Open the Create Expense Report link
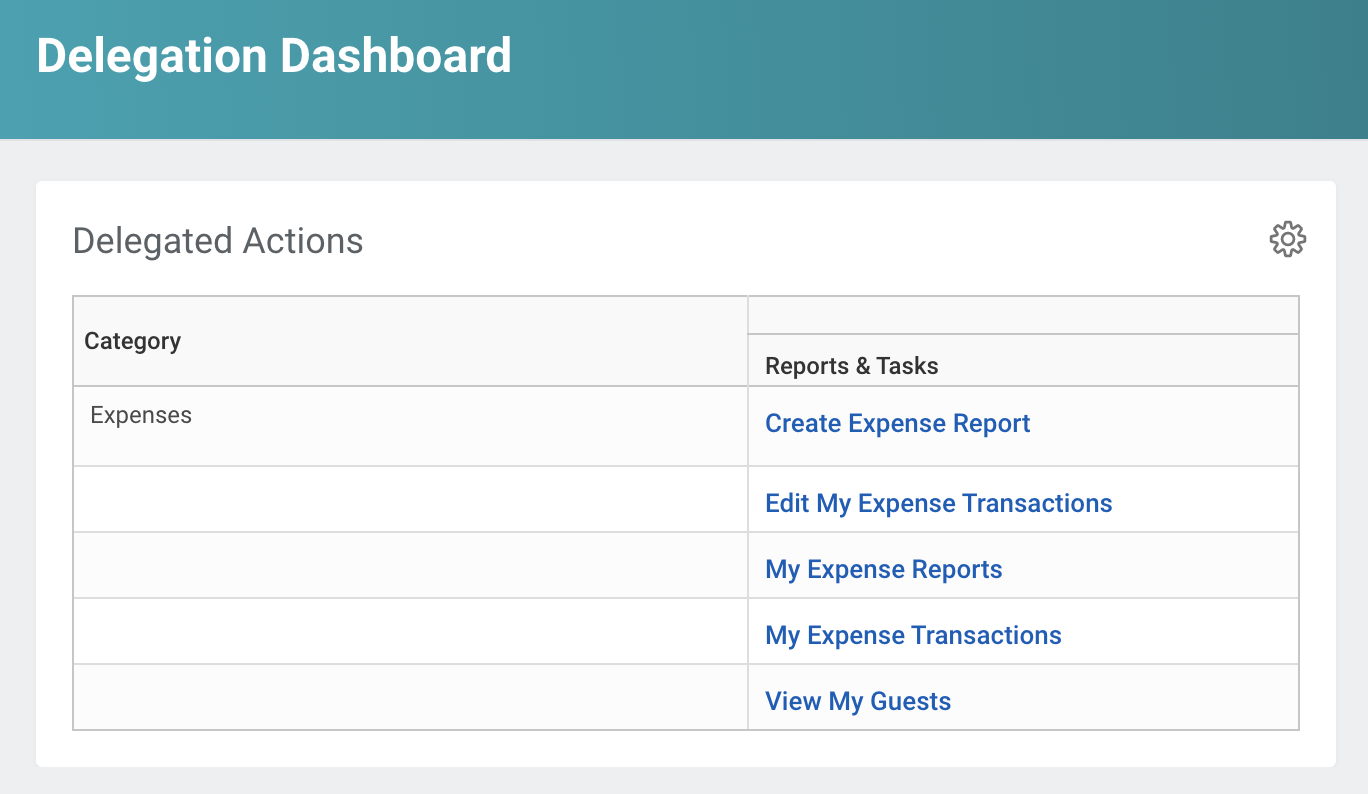1368x794 pixels. tap(897, 424)
